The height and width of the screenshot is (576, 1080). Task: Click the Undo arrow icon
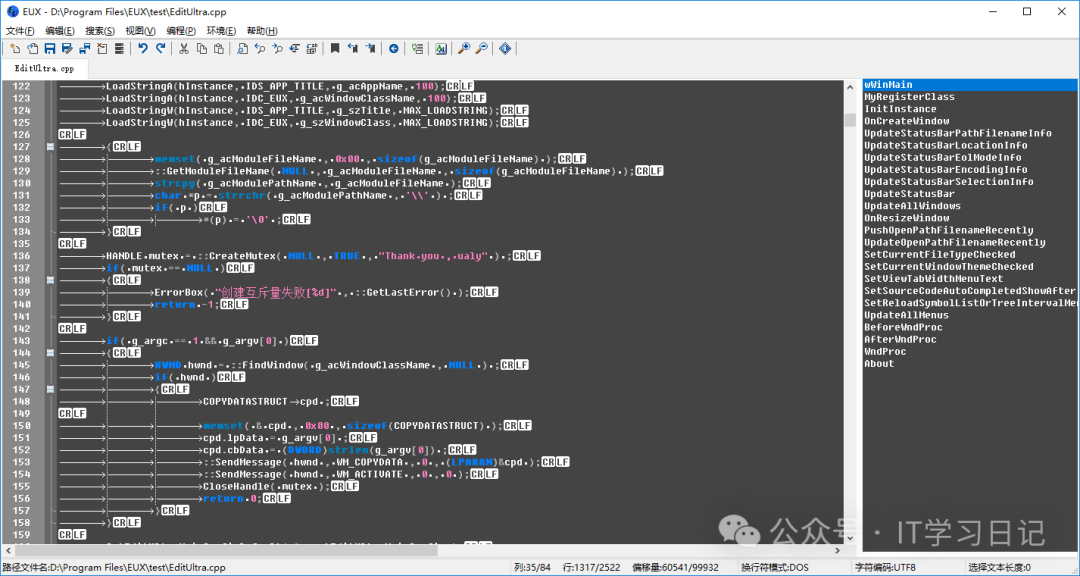(143, 48)
